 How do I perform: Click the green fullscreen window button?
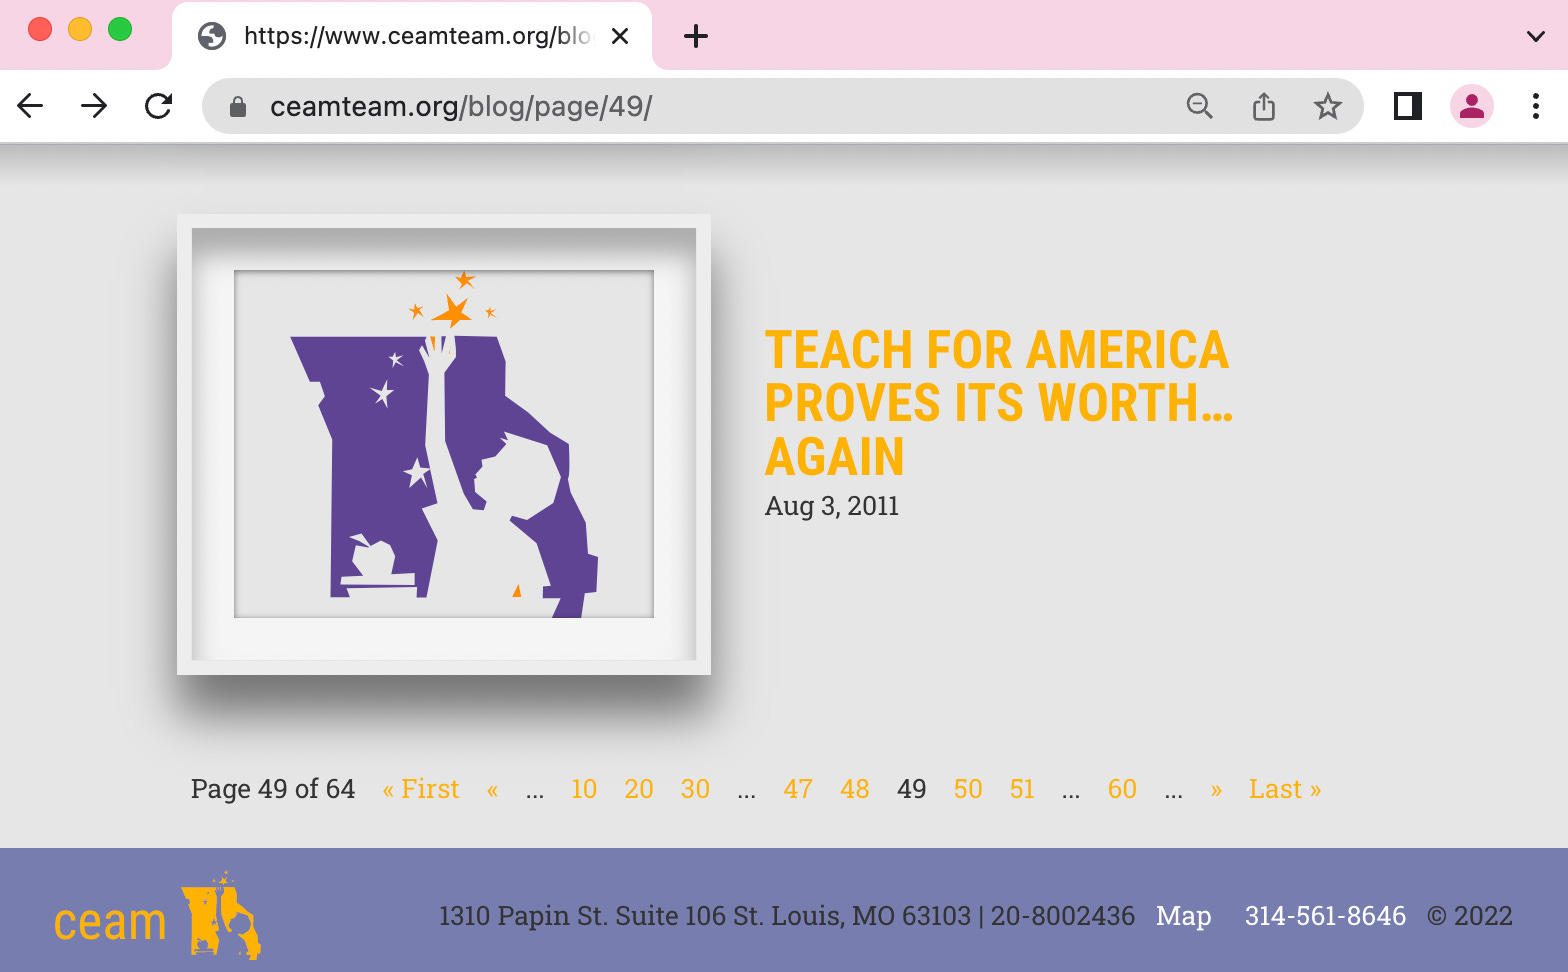coord(120,29)
